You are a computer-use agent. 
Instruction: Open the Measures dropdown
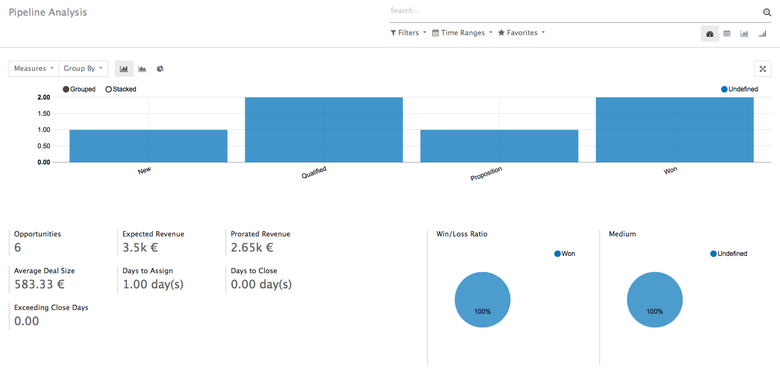pos(34,69)
